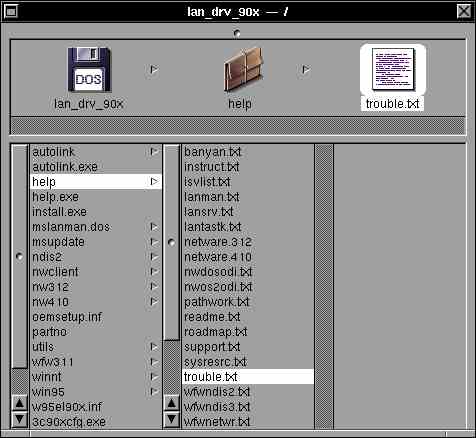Viewport: 476px width, 438px height.
Task: Expand the mslanman.dos folder arrow
Action: 154,227
